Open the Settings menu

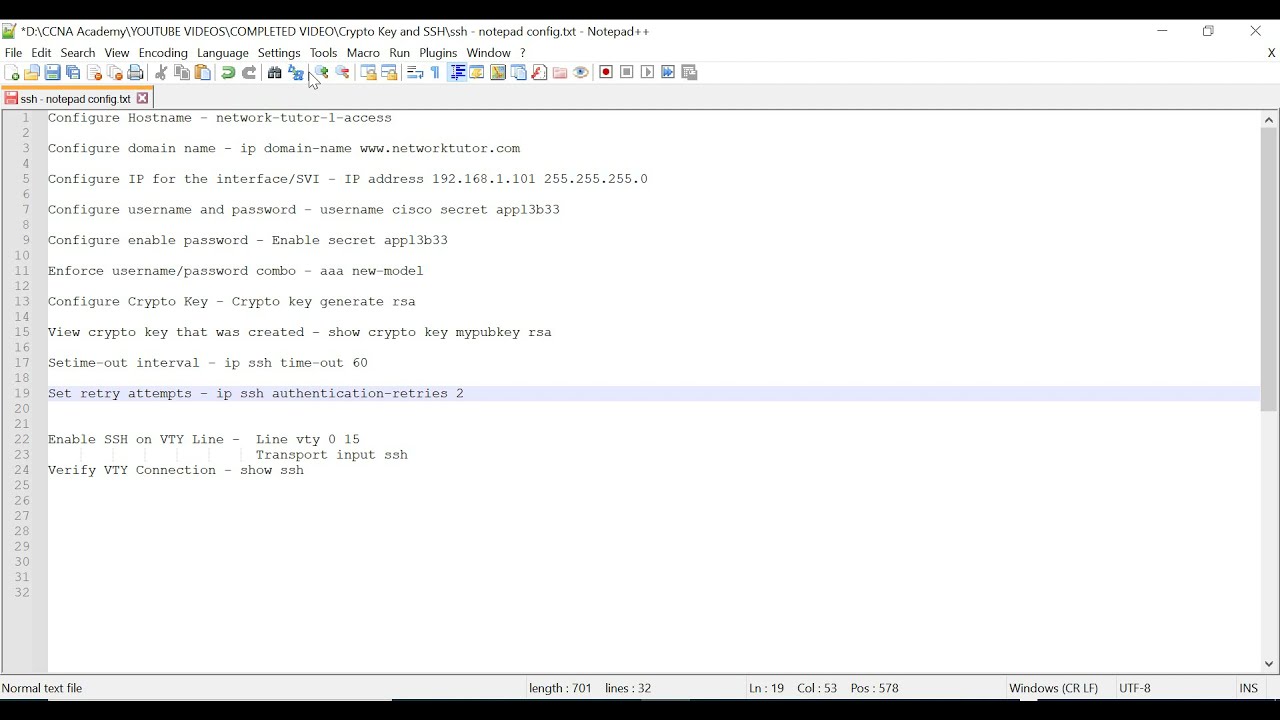(x=279, y=52)
